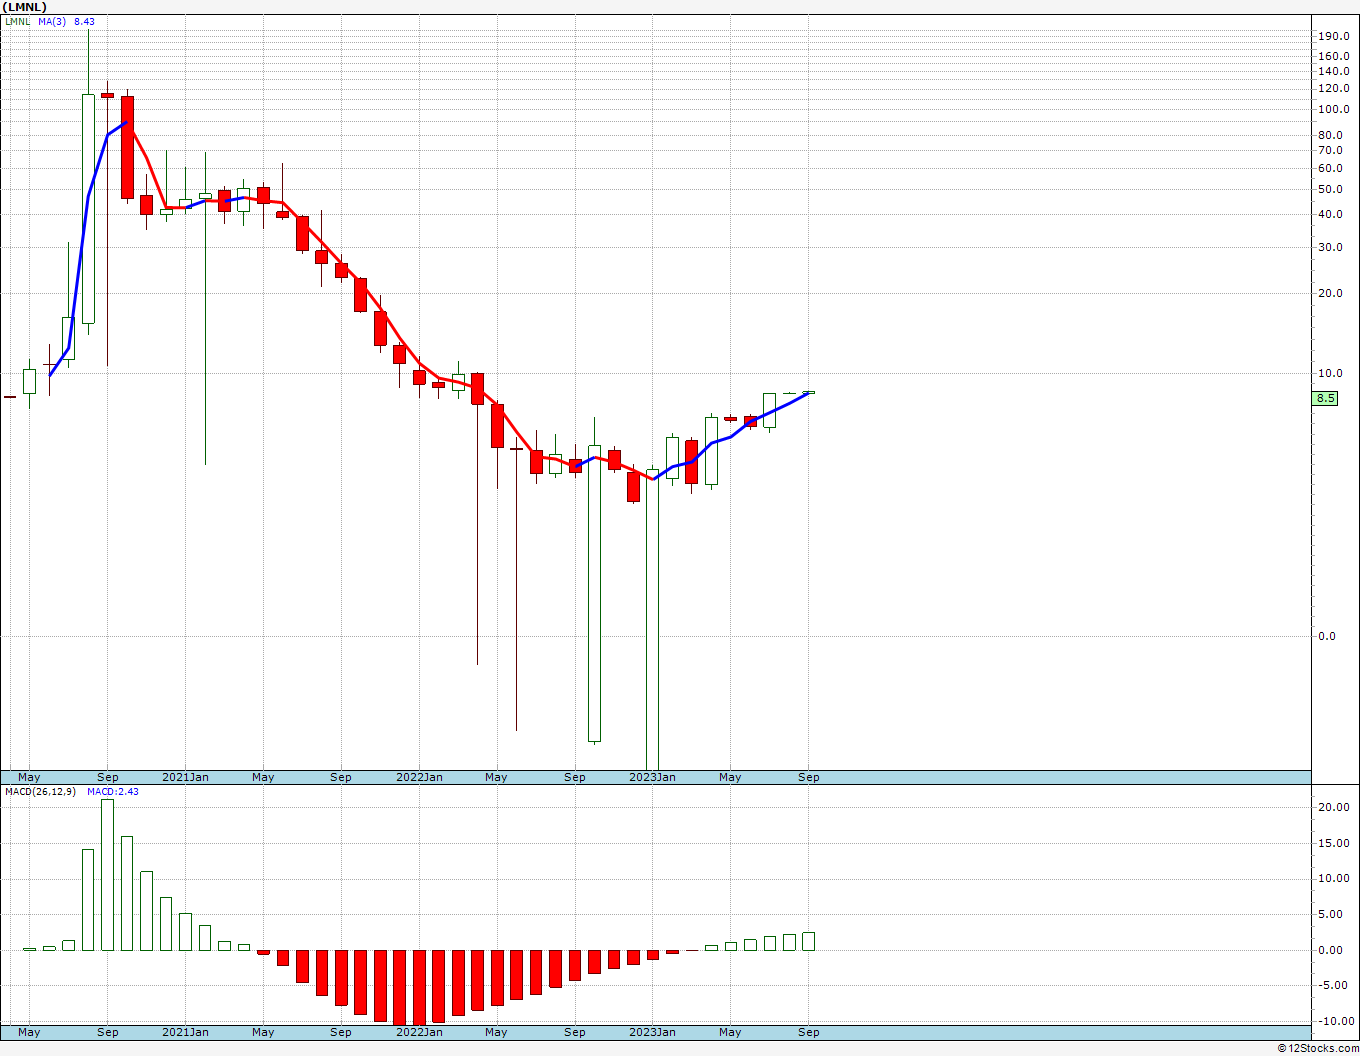The width and height of the screenshot is (1360, 1056).
Task: Click the tallest white MACD histogram bar
Action: point(107,875)
